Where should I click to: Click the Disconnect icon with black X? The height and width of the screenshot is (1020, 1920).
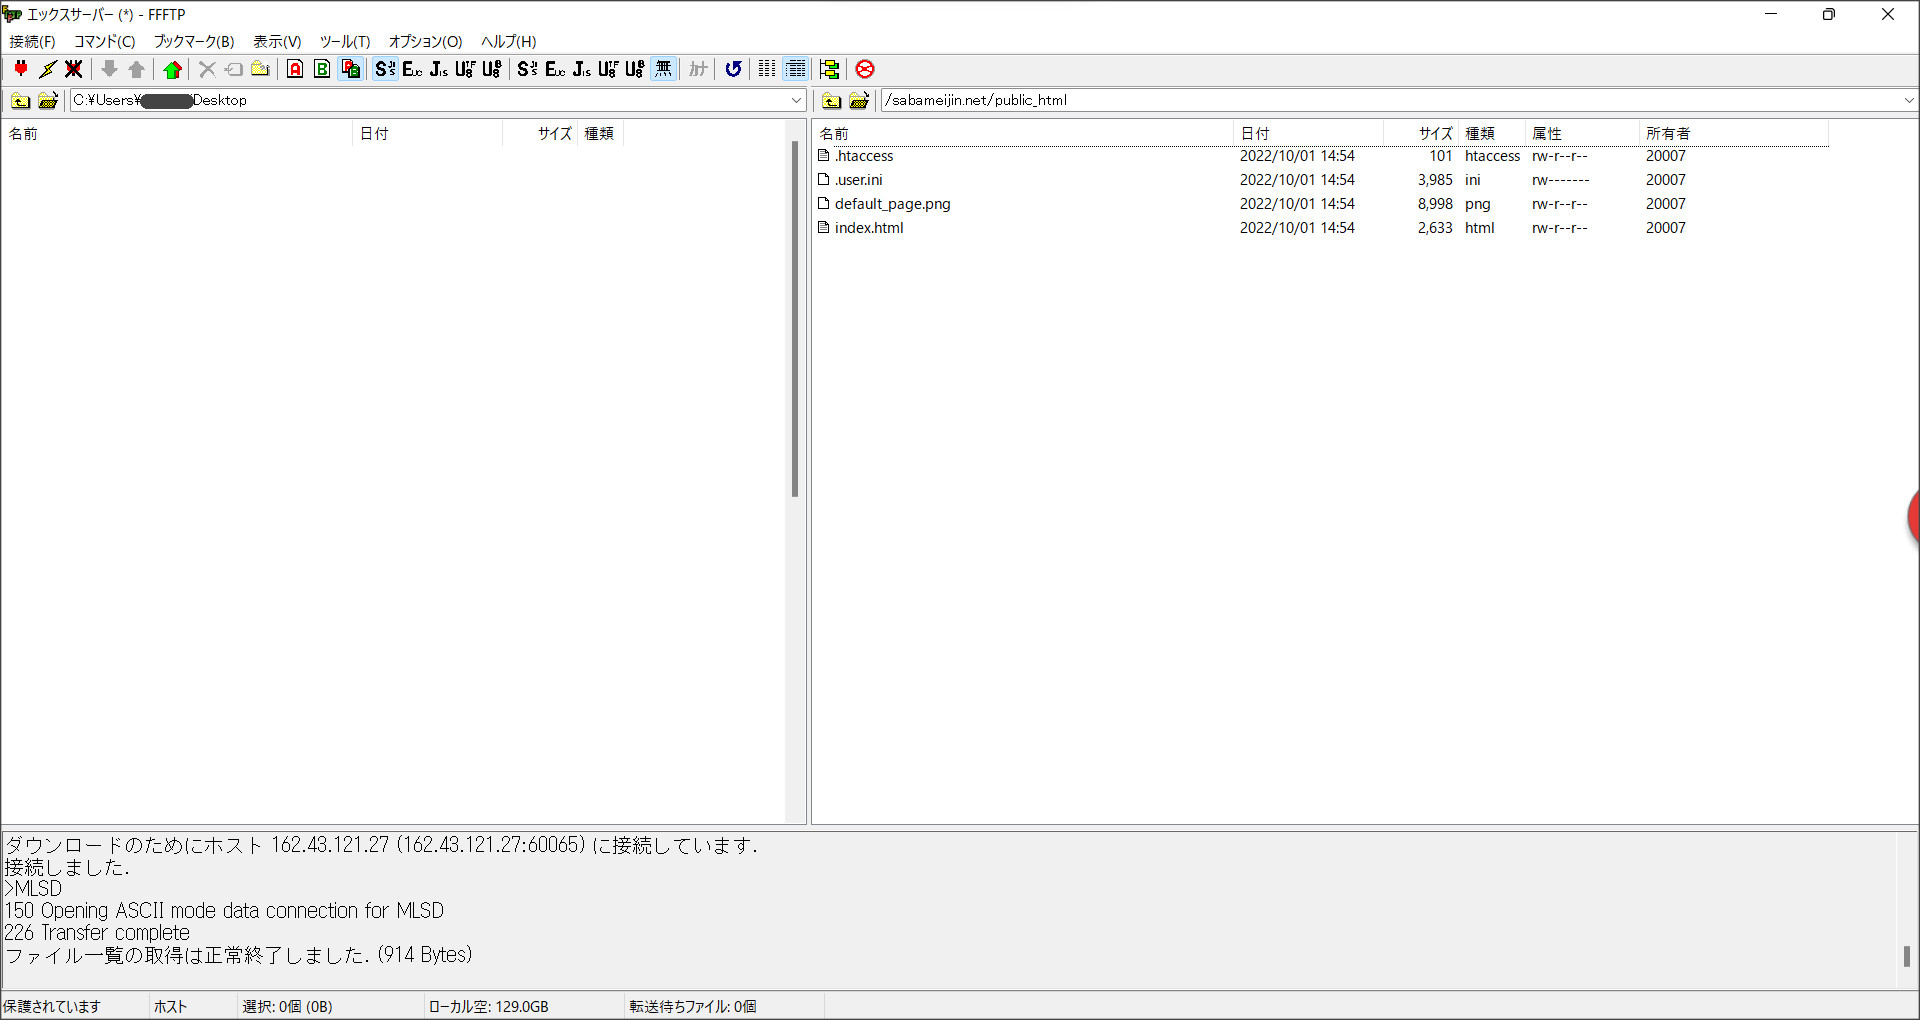pos(74,69)
